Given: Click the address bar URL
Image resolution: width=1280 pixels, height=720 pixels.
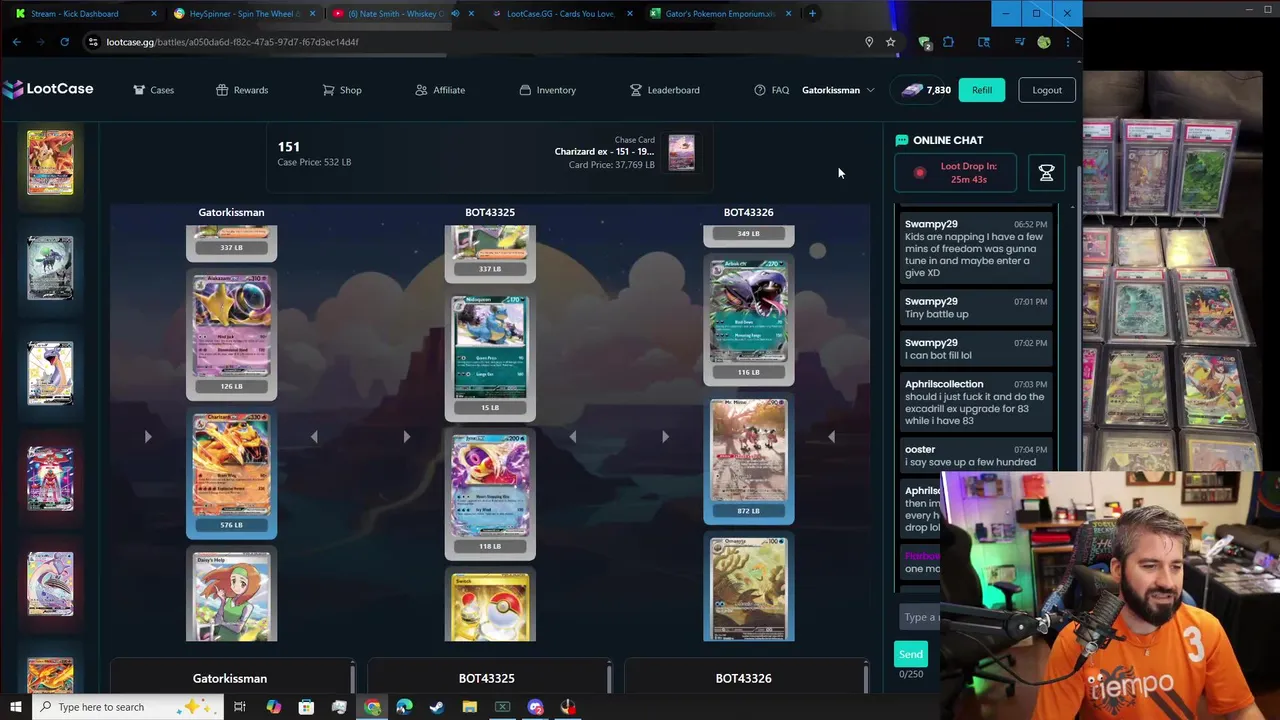Looking at the screenshot, I should [x=232, y=42].
